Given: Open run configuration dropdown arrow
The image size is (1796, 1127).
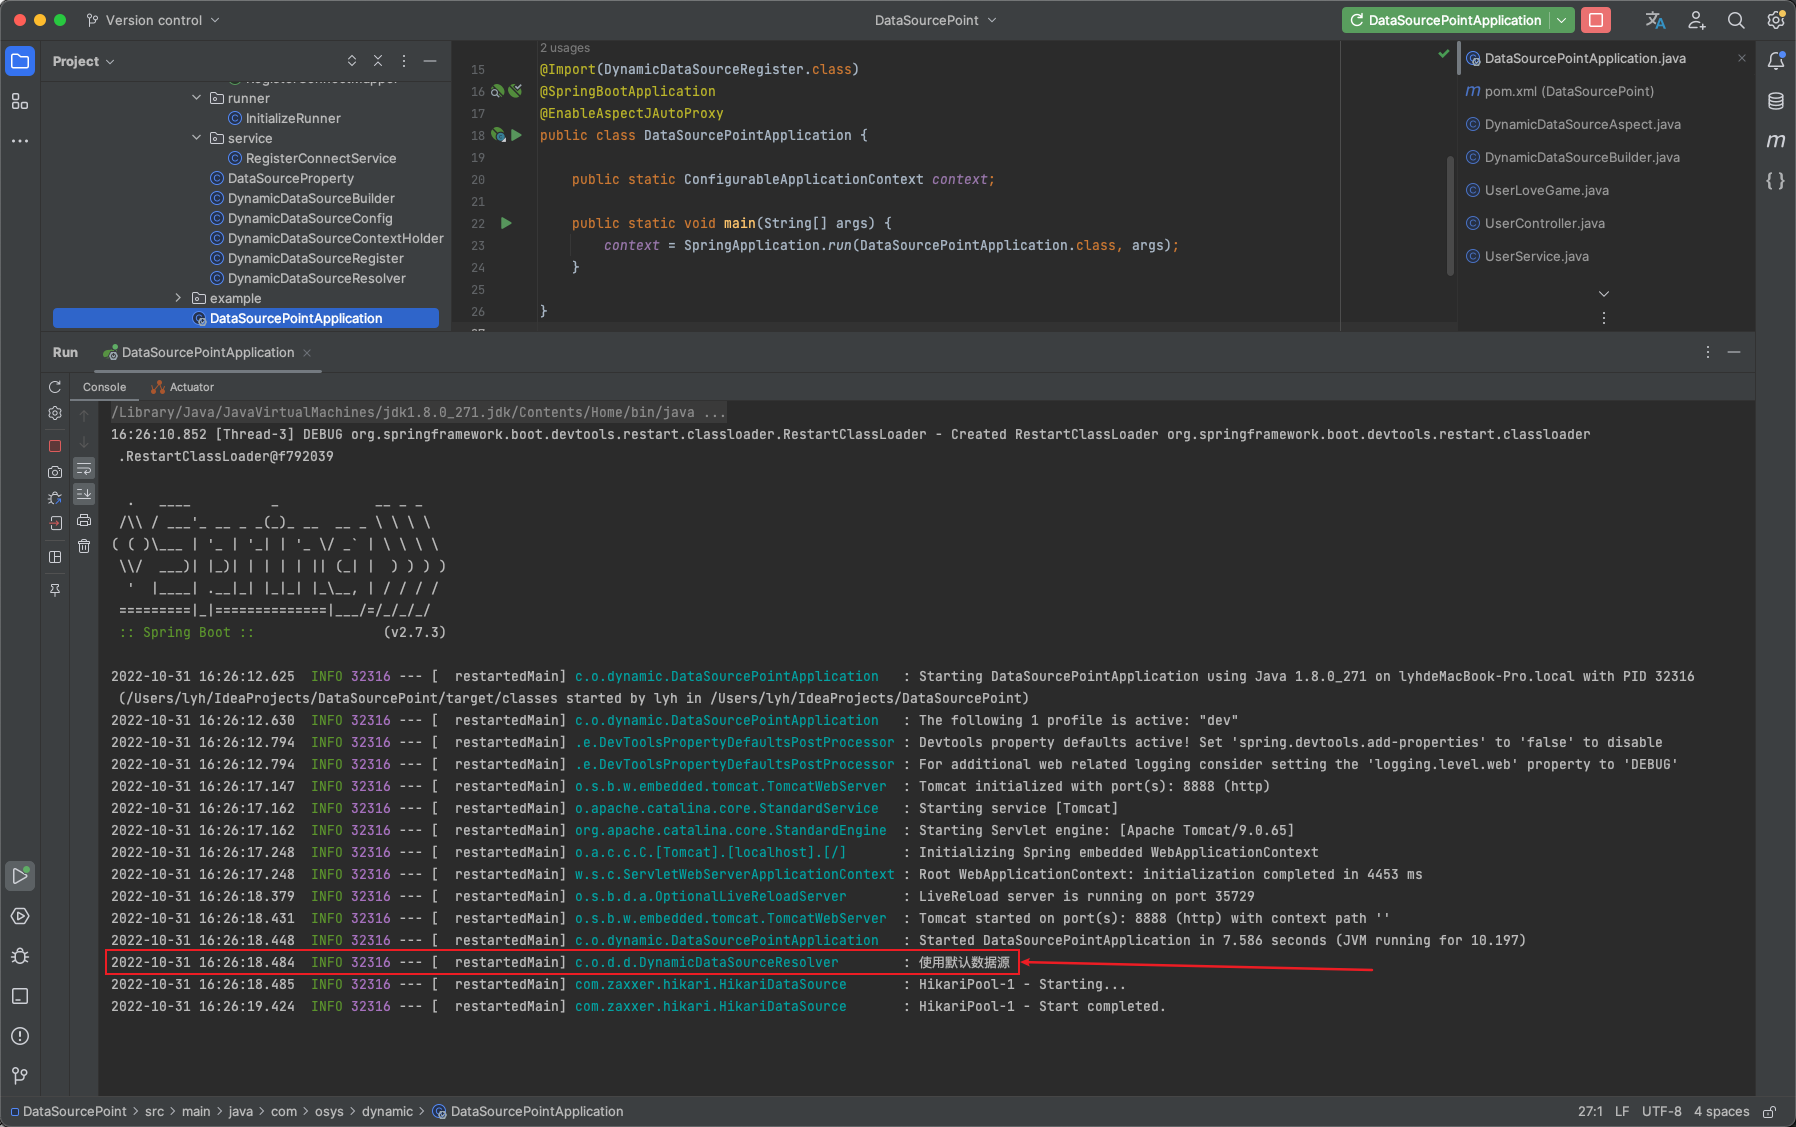Looking at the screenshot, I should (1562, 20).
